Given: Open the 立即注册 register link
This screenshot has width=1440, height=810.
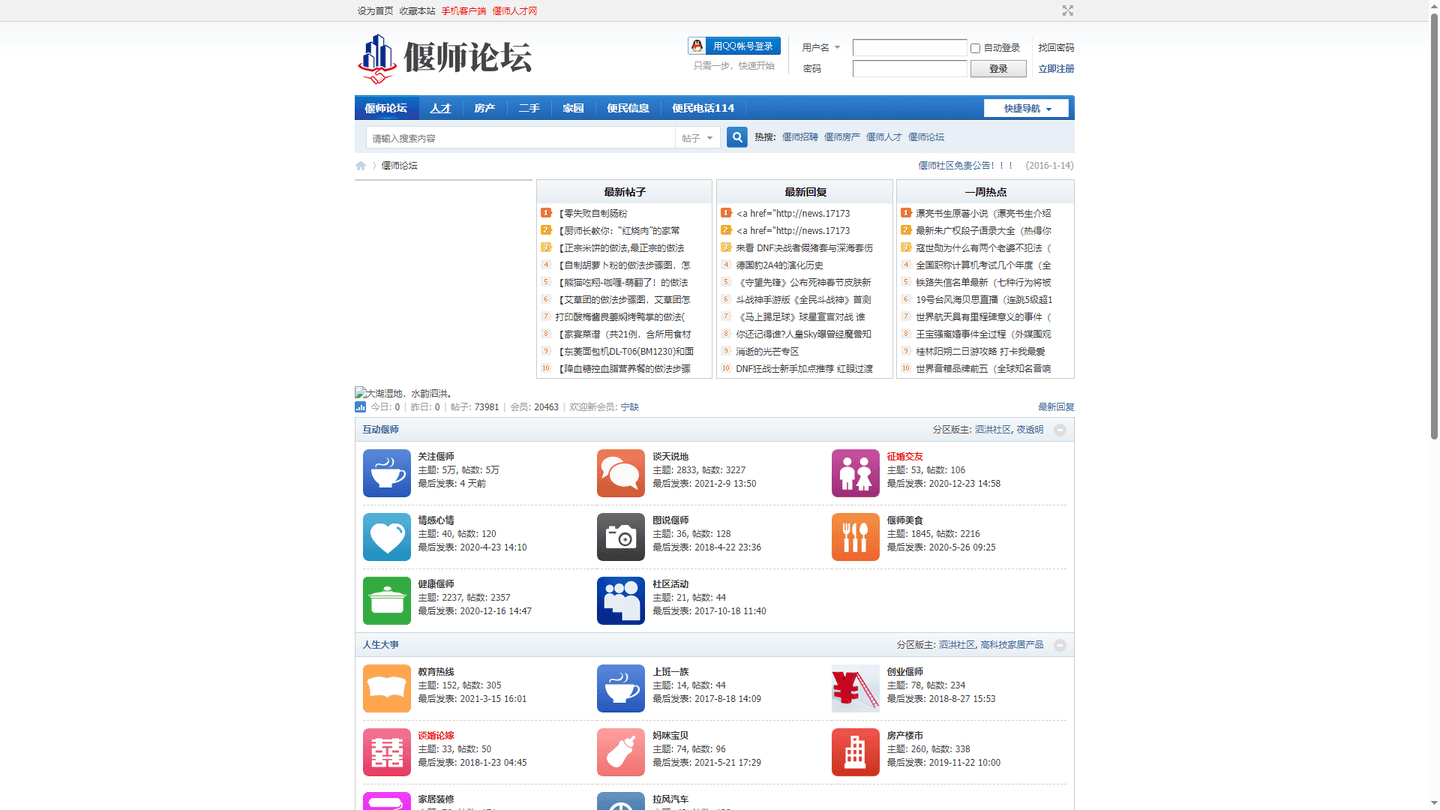Looking at the screenshot, I should pos(1056,69).
